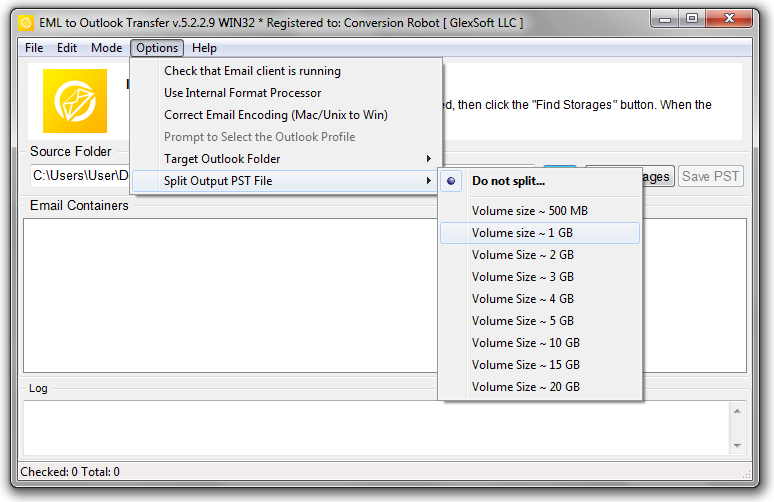
Task: Click the Log scroll up arrow
Action: click(x=737, y=412)
